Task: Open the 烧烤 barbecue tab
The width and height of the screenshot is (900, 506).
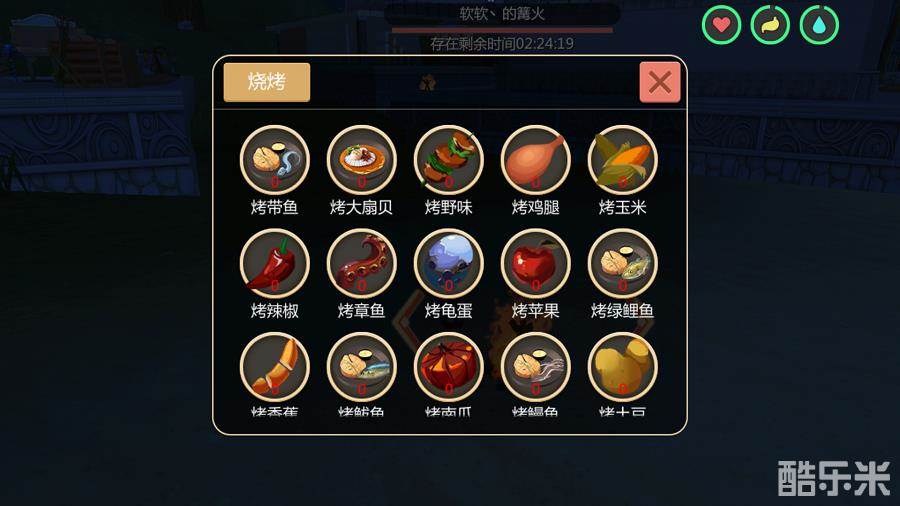Action: point(267,82)
